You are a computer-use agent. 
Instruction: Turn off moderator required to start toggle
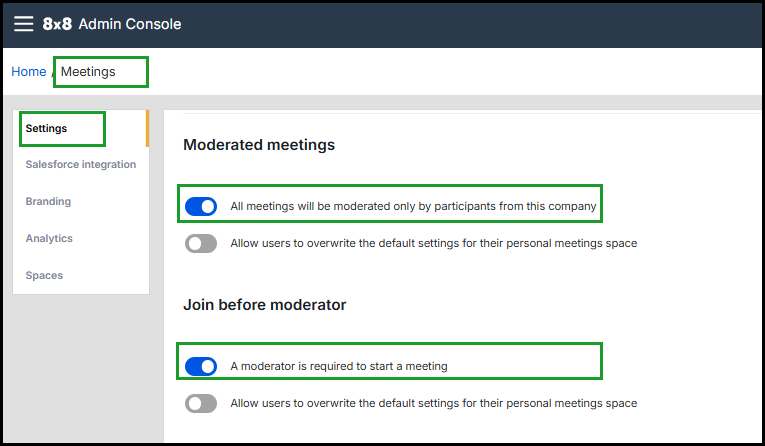[201, 367]
